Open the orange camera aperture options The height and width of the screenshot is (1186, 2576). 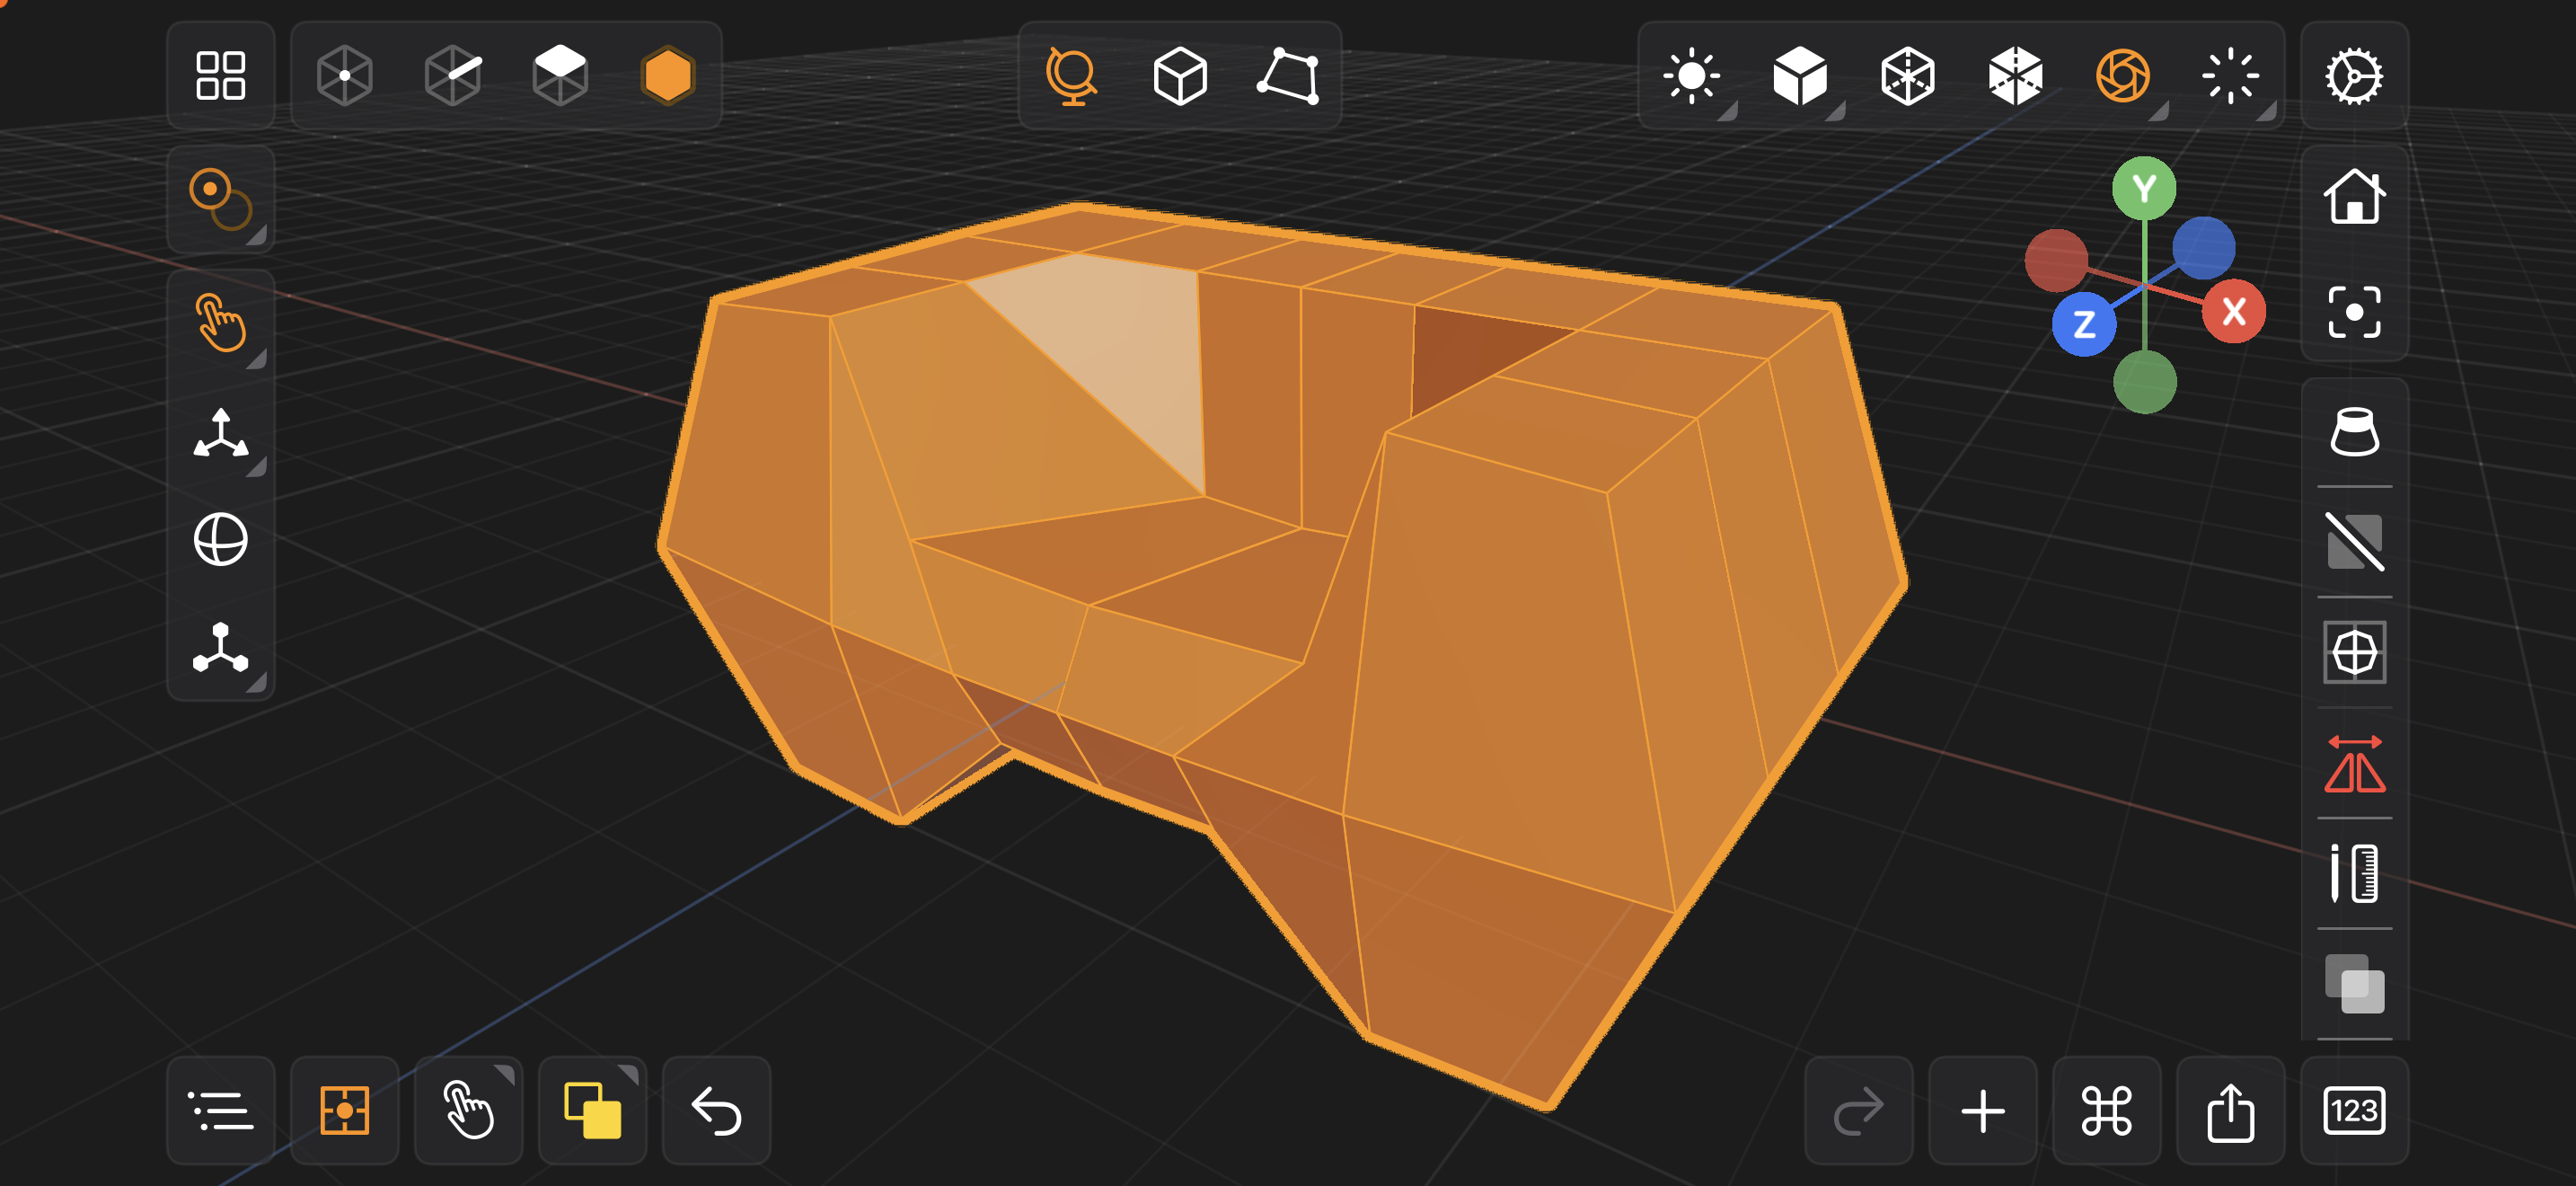point(2123,76)
